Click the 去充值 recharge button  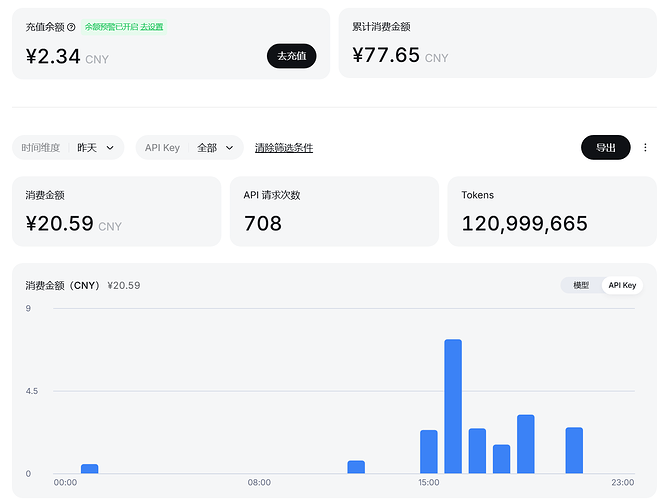[x=291, y=56]
